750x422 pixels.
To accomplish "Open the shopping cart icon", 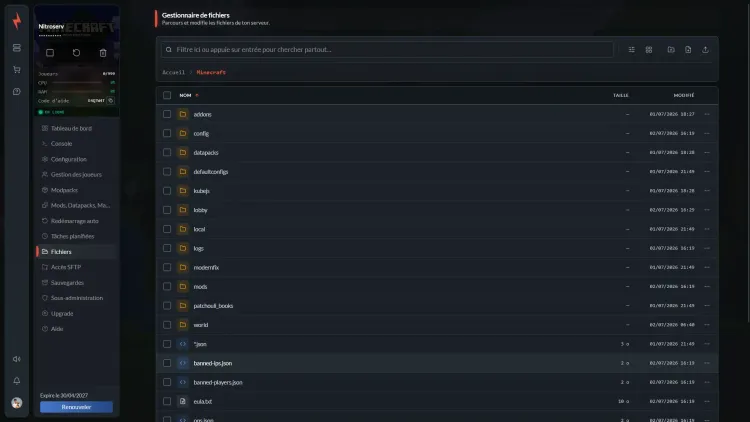I will point(17,70).
